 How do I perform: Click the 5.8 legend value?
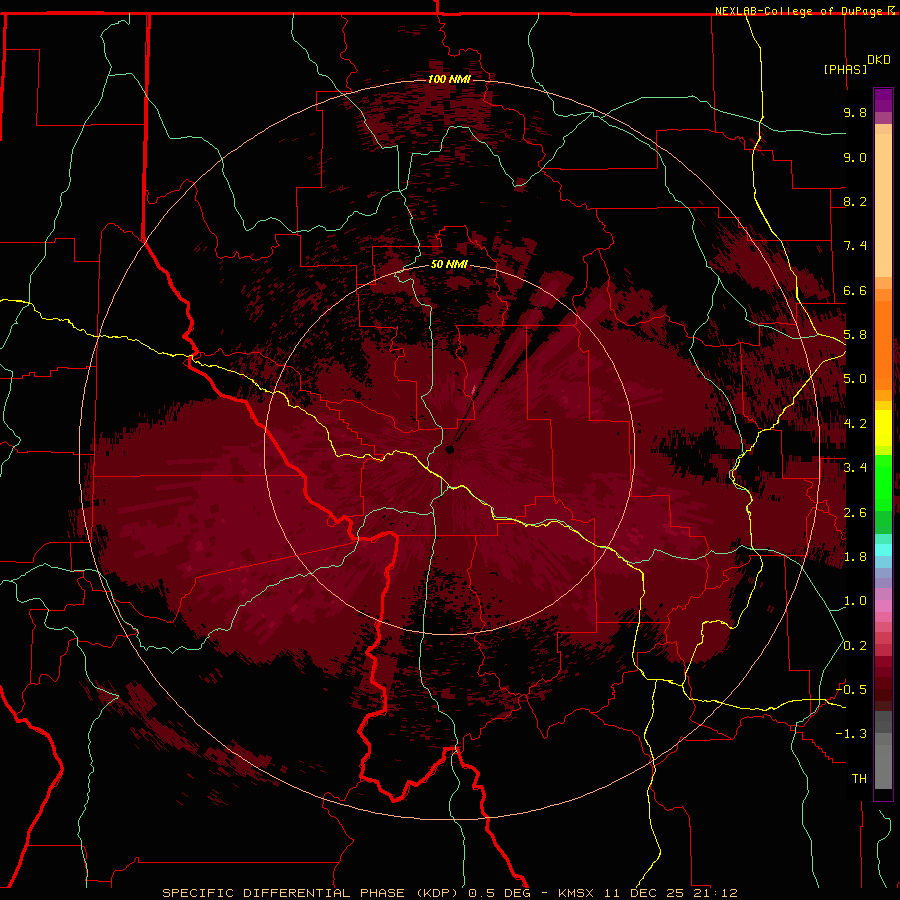tap(855, 335)
